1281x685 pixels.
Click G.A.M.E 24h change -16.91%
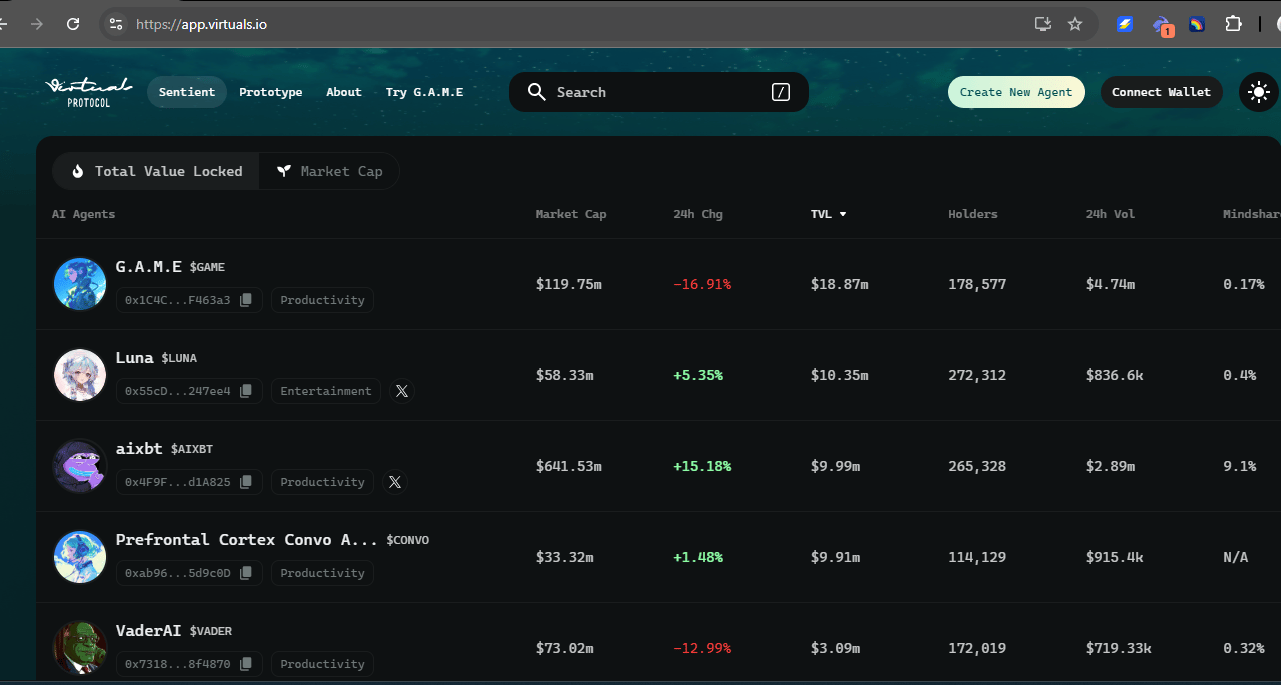702,284
